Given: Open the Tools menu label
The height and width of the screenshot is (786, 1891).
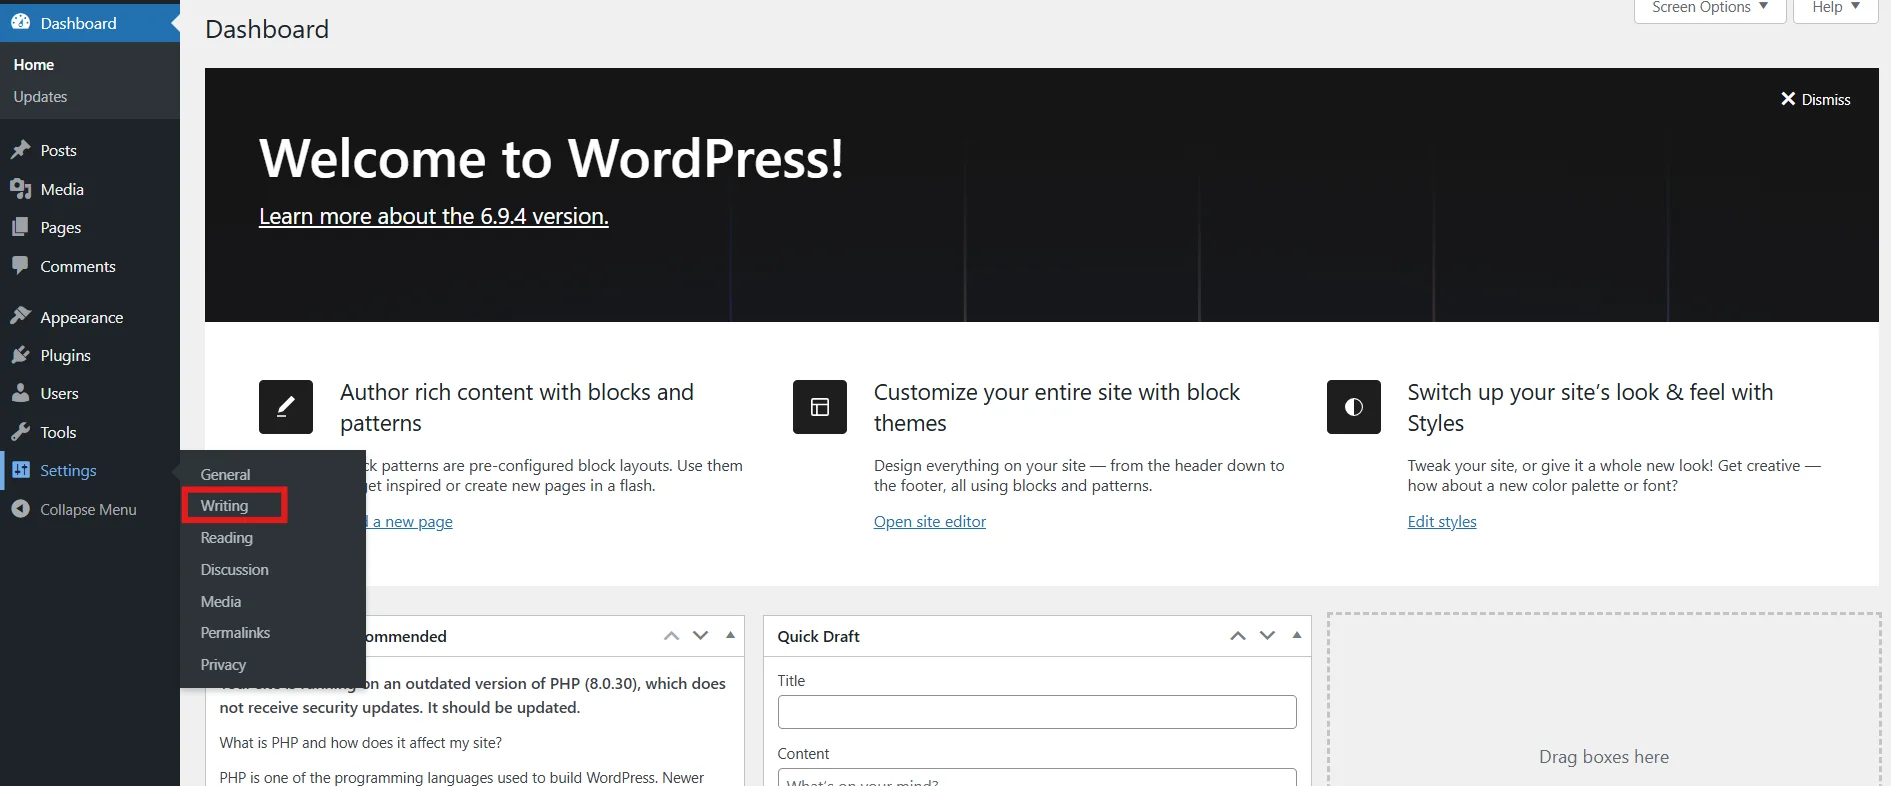Looking at the screenshot, I should point(58,432).
